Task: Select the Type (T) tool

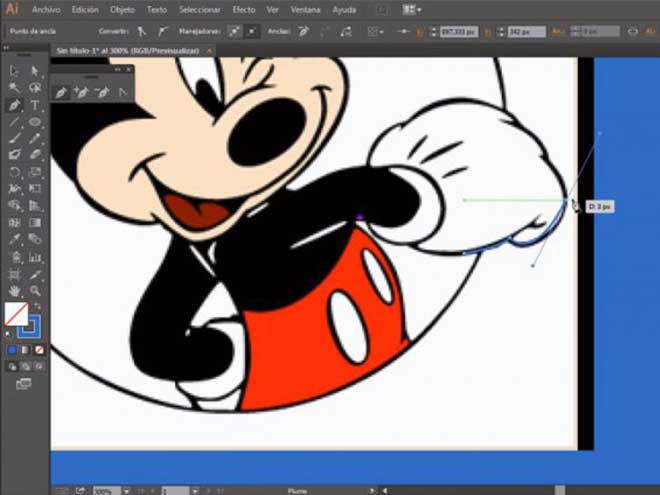Action: [x=35, y=105]
